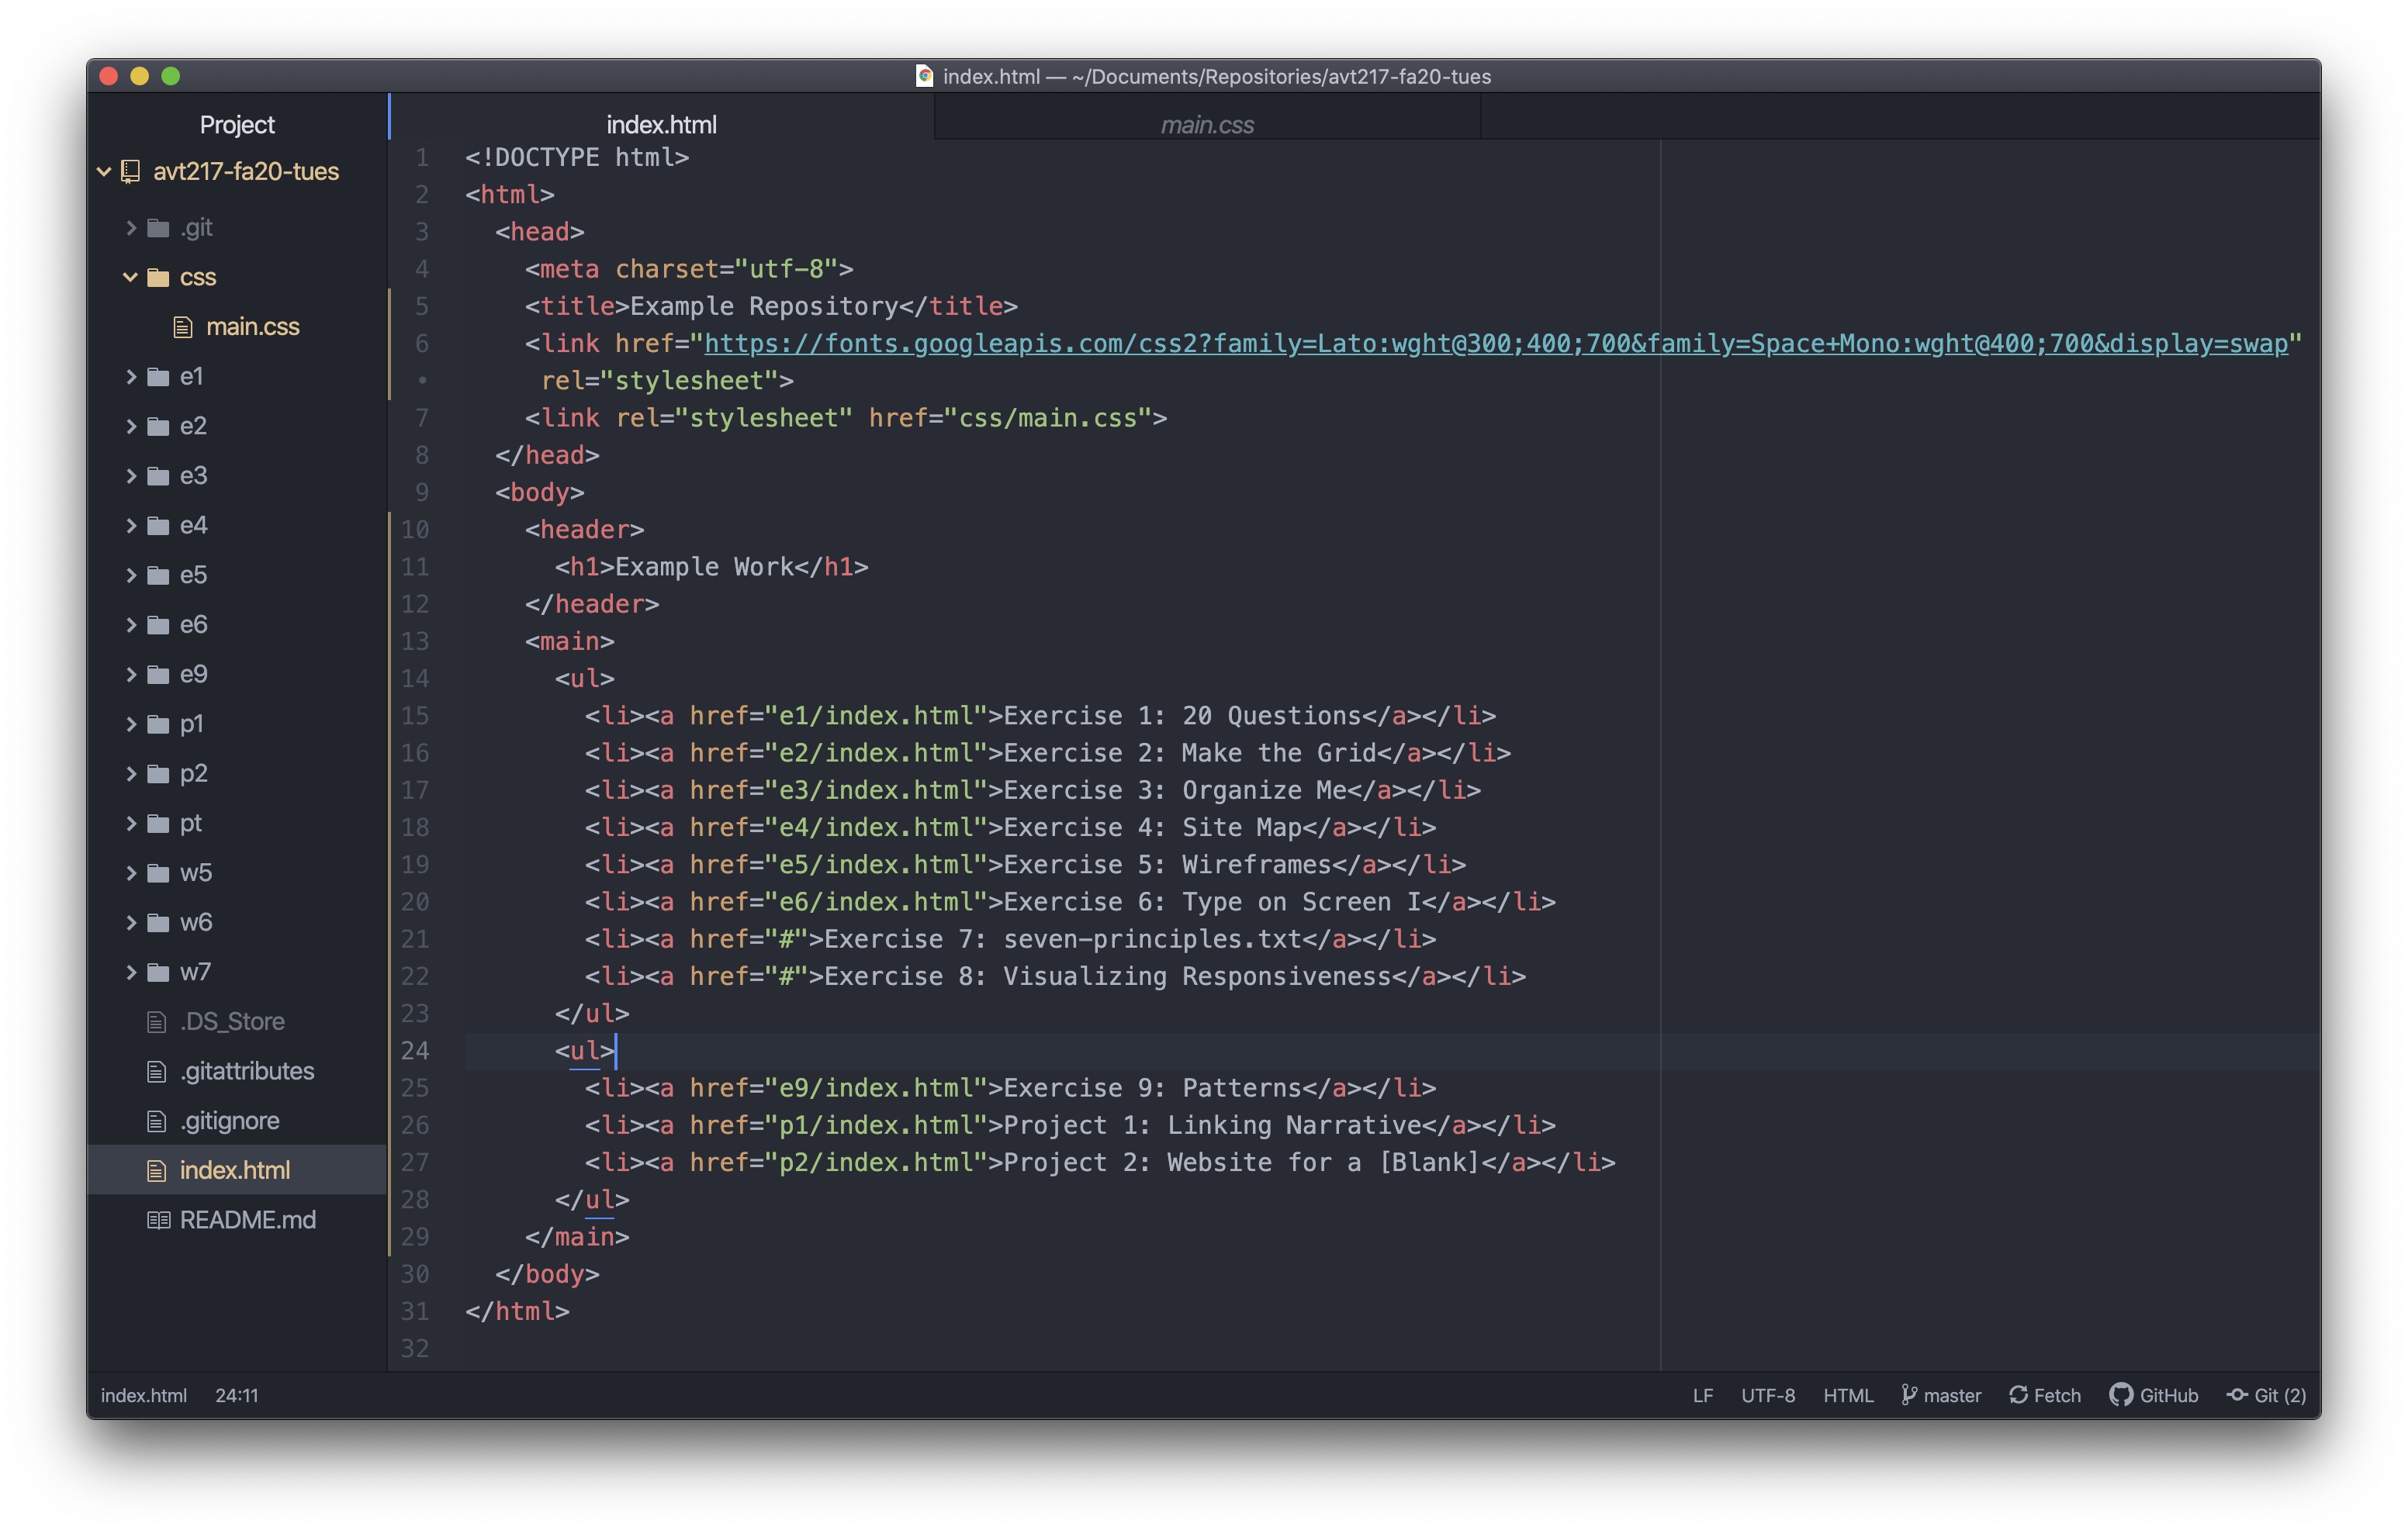Click the UTF-8 encoding indicator
The image size is (2408, 1534).
tap(1764, 1397)
